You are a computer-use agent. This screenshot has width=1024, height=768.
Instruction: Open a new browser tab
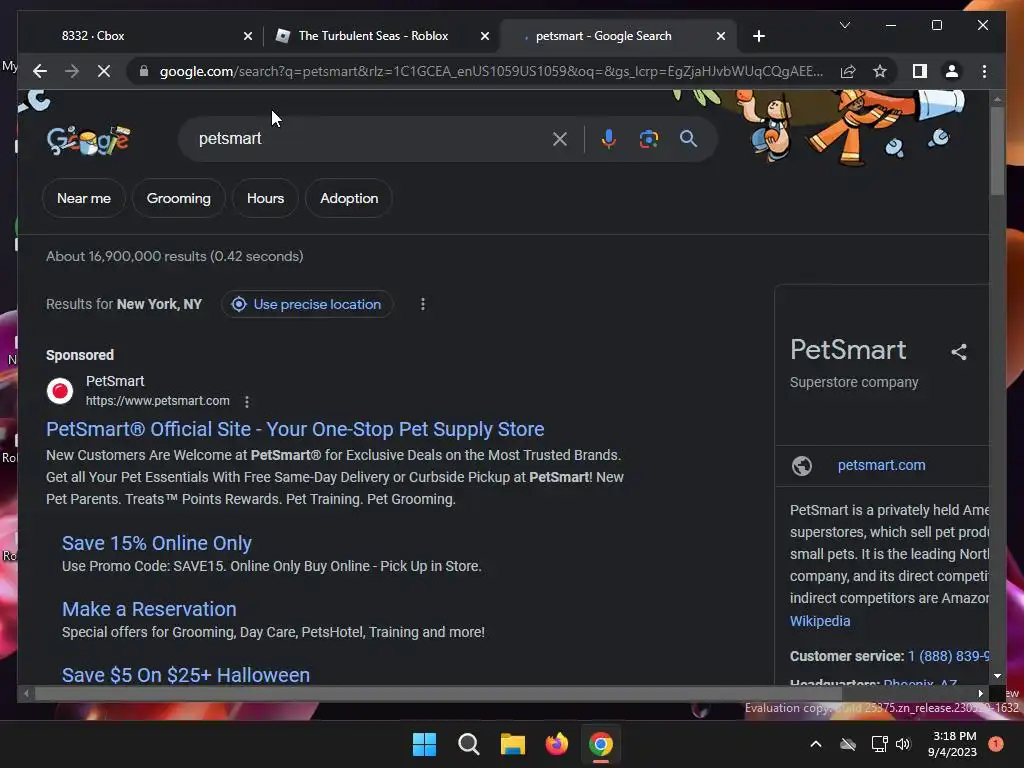[759, 36]
